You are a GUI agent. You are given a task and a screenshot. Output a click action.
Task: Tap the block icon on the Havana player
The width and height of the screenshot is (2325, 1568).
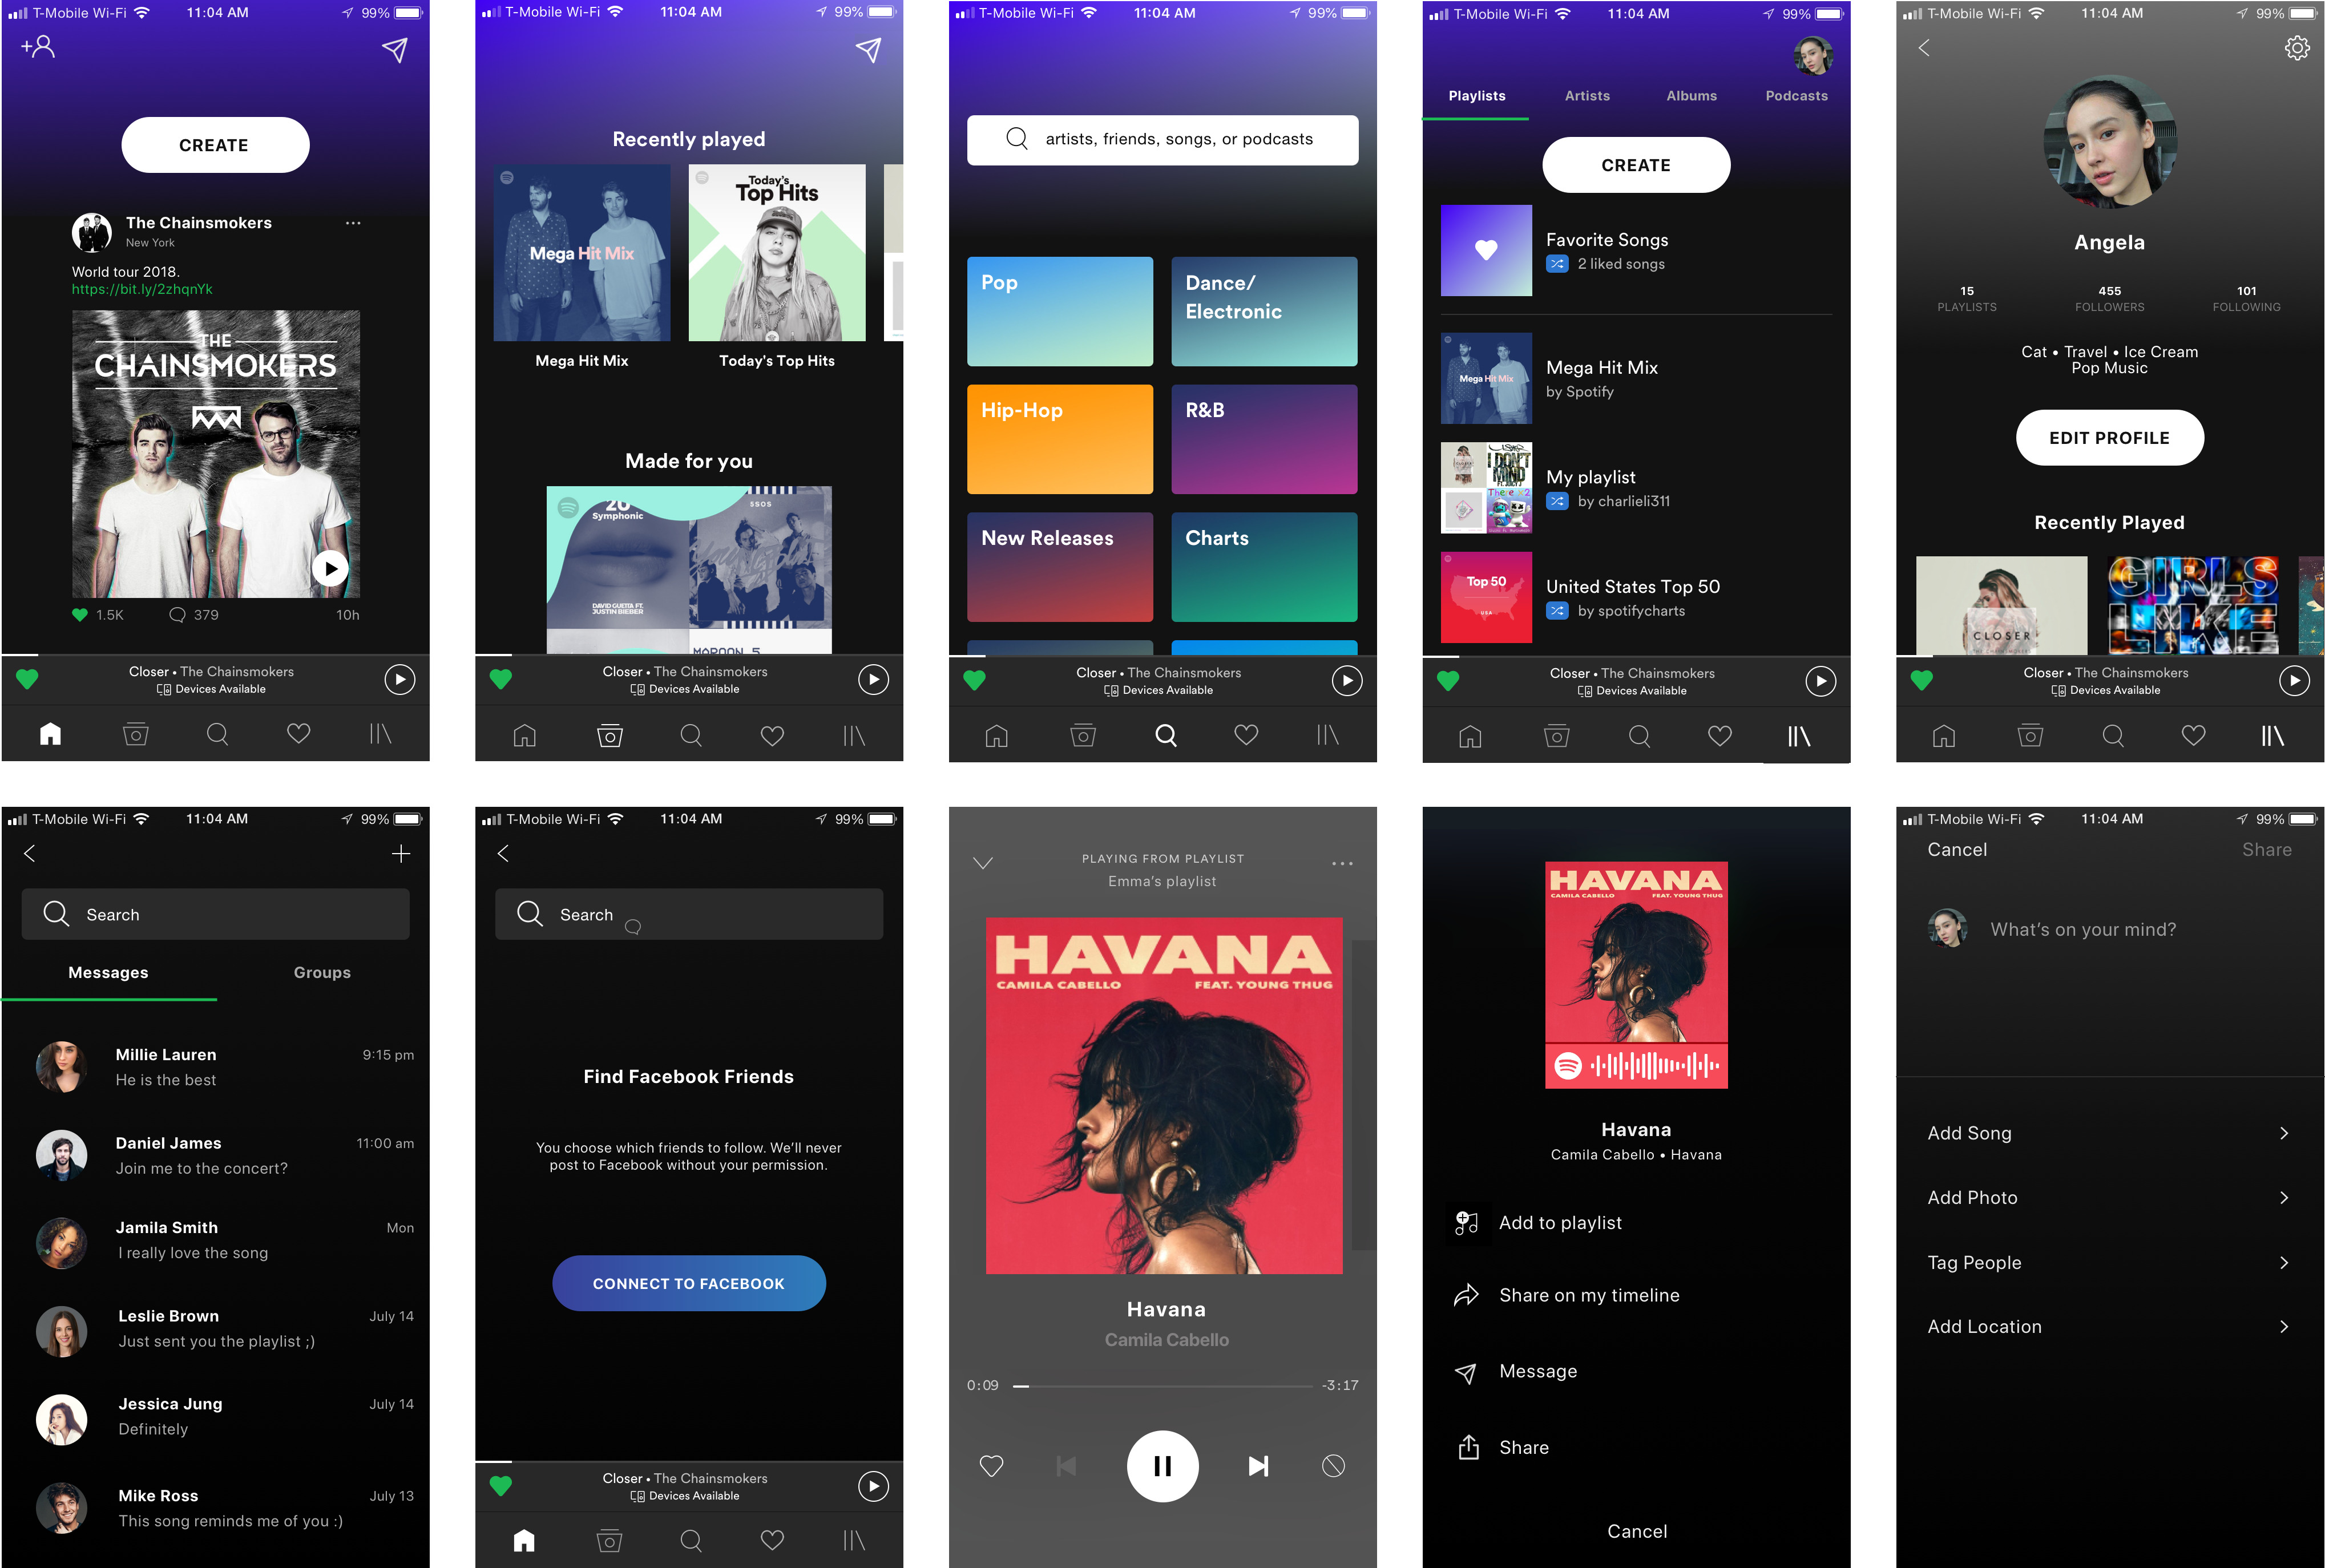1333,1466
